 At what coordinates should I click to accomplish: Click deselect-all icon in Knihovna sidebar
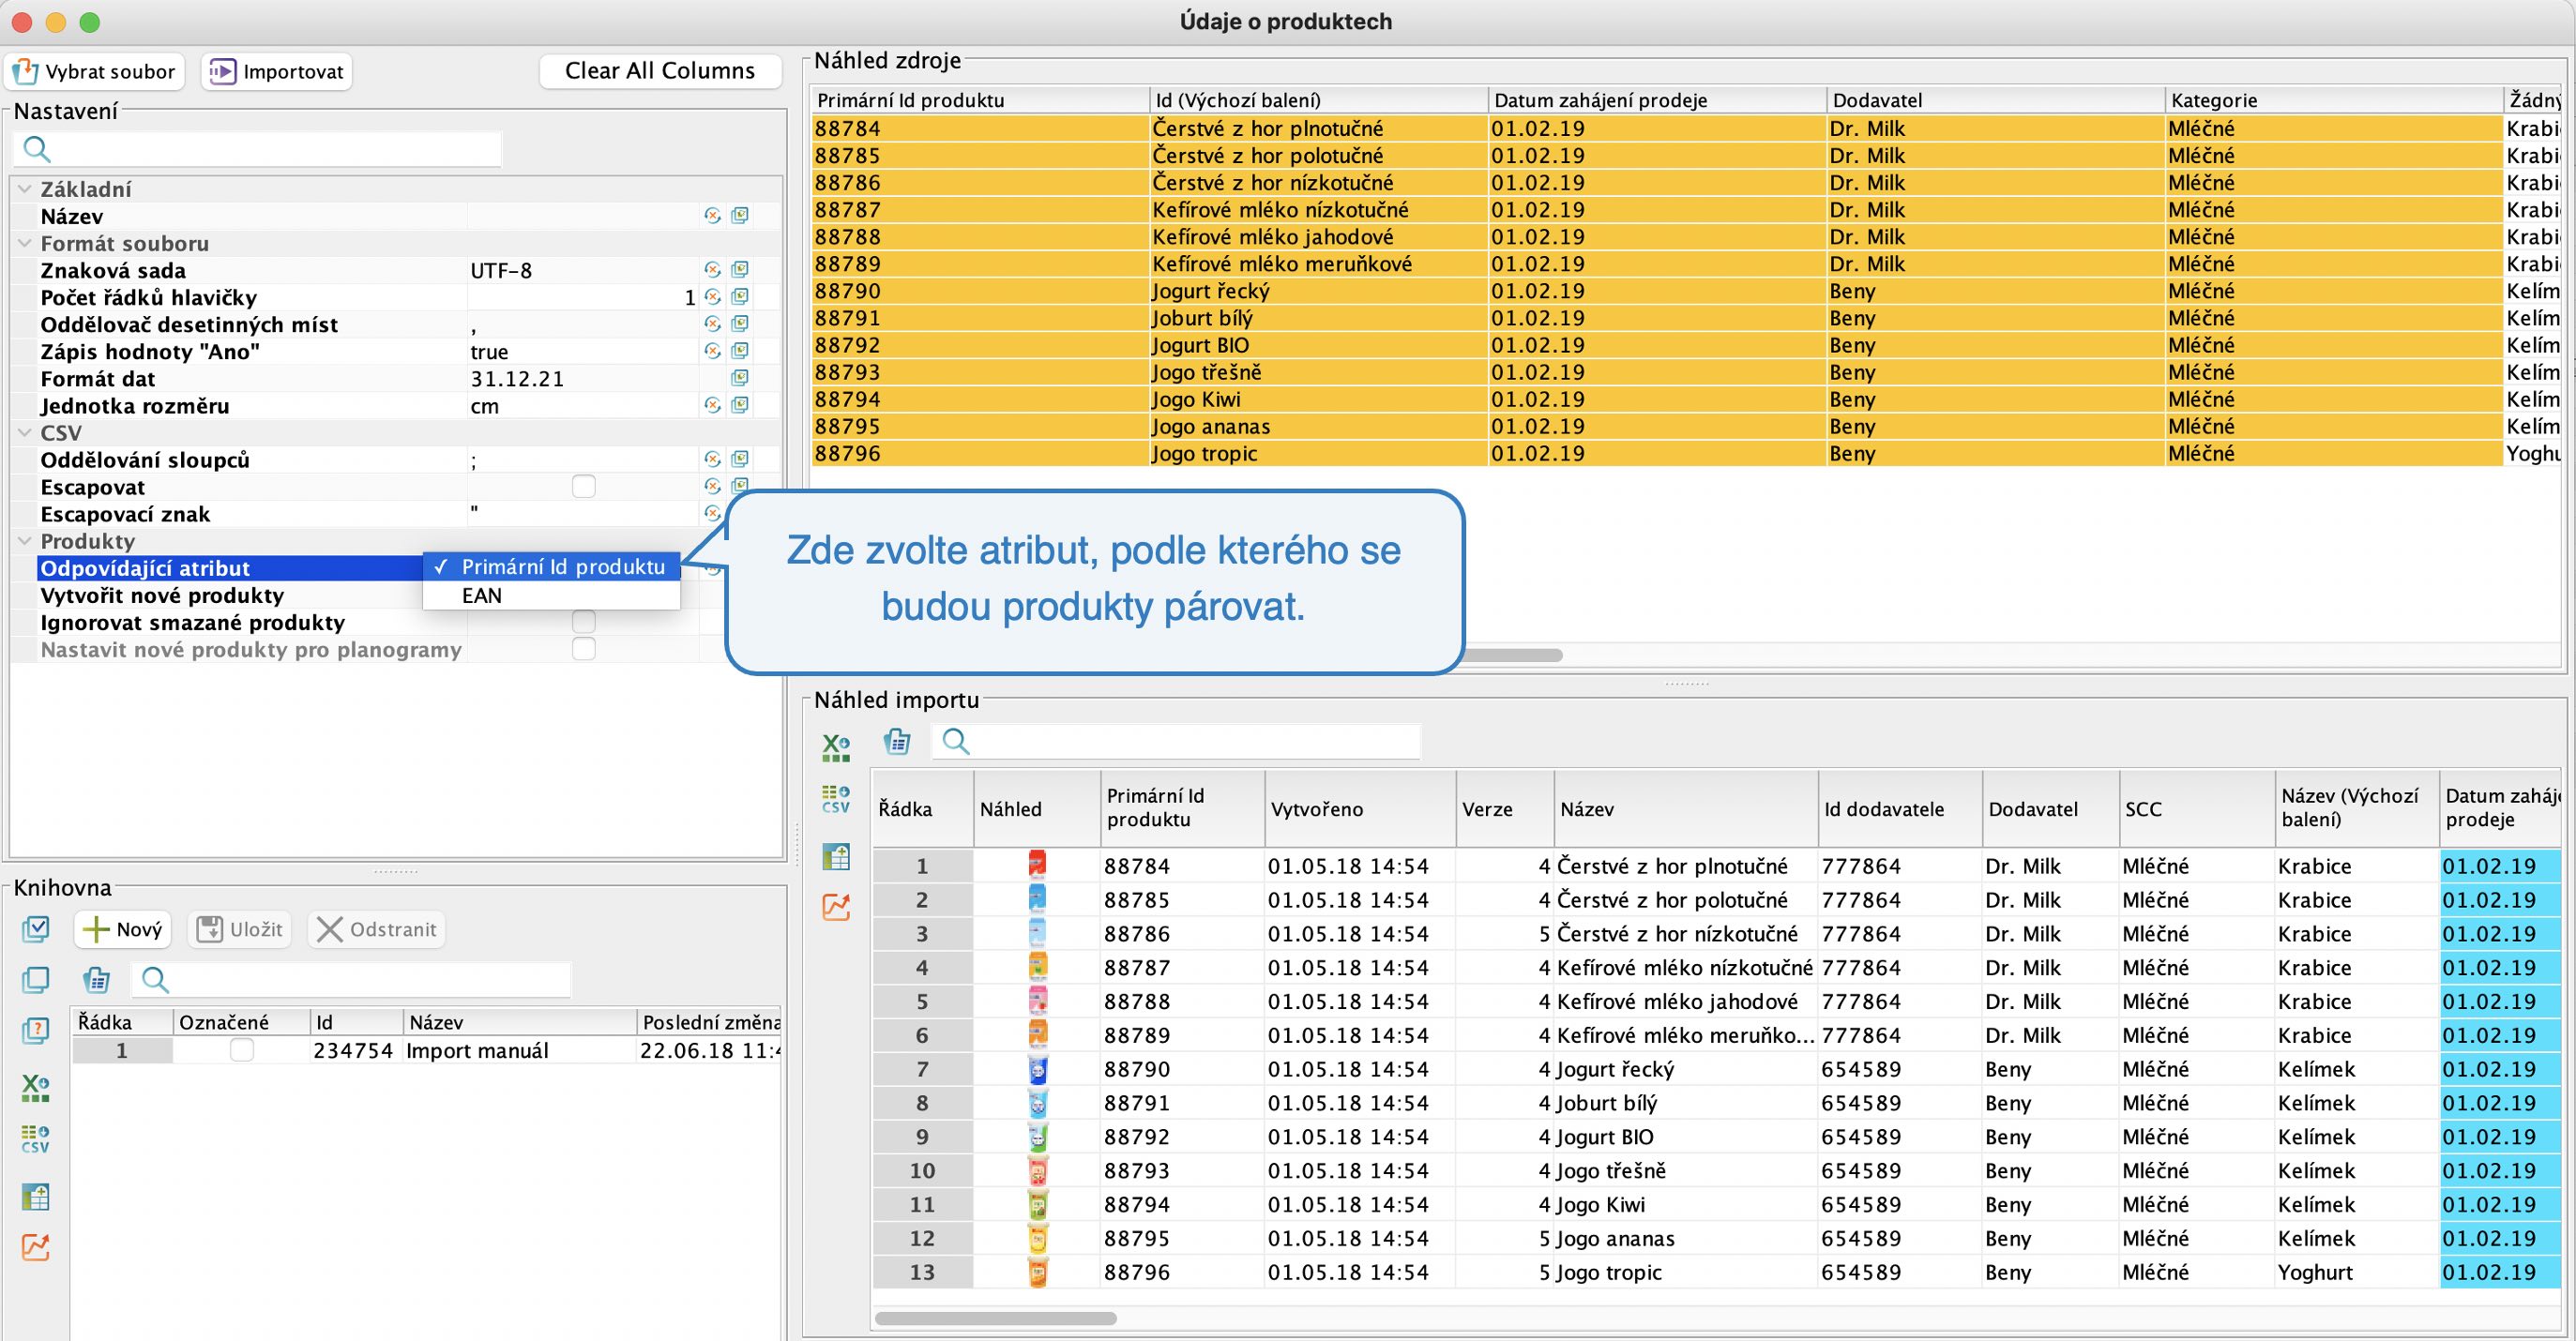pyautogui.click(x=35, y=980)
